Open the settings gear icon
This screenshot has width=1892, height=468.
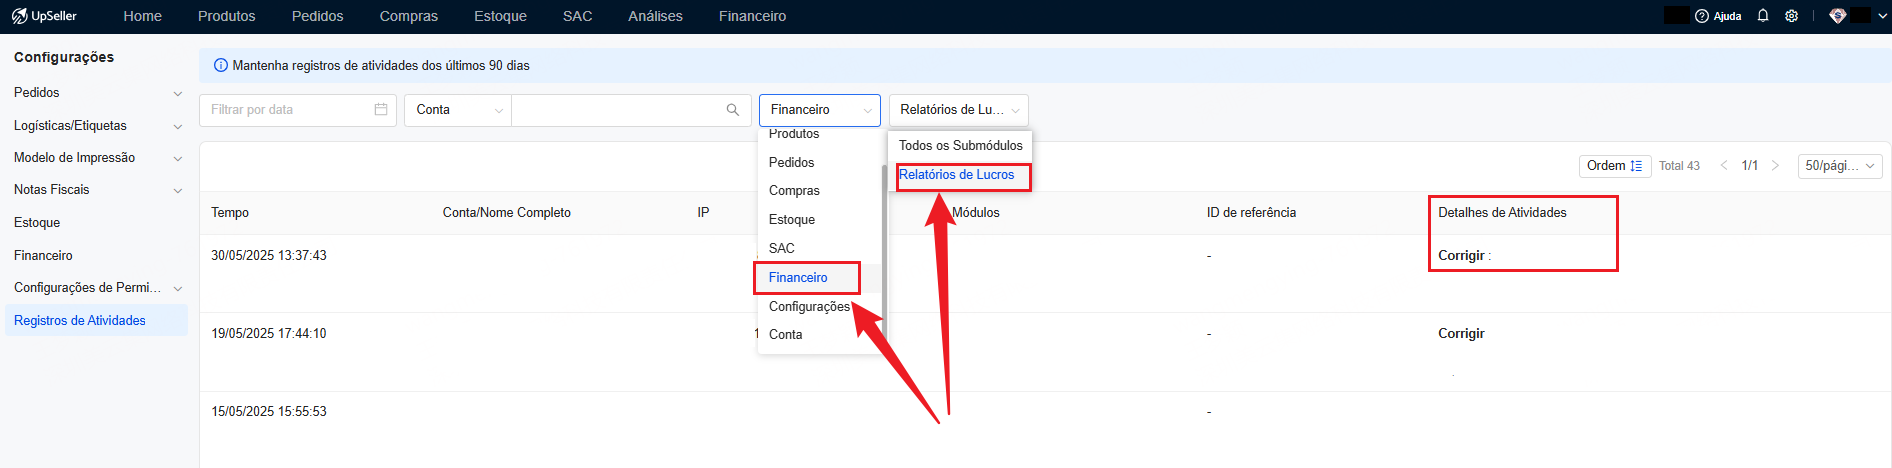click(1792, 16)
